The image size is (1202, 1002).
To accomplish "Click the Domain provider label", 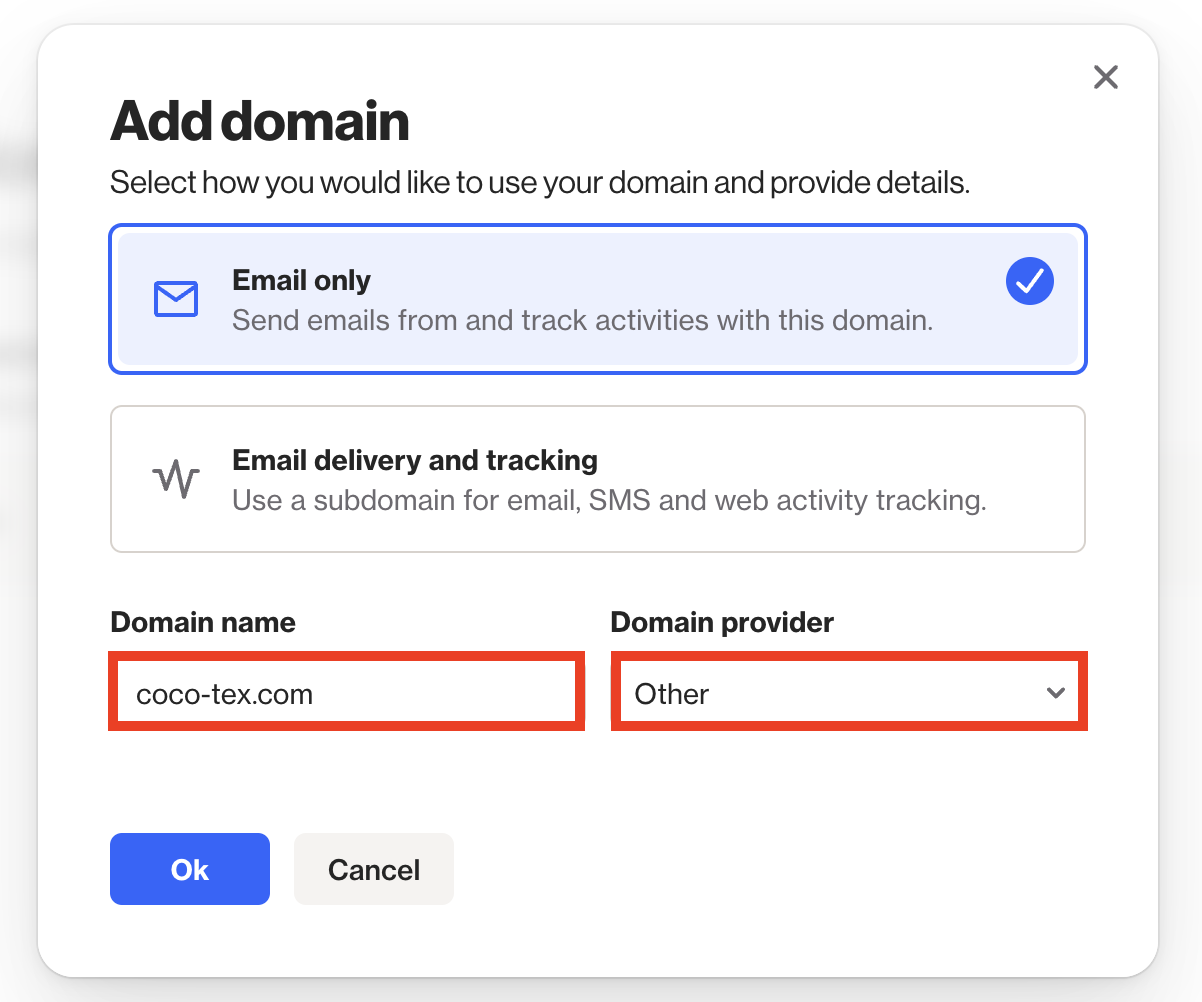I will click(x=722, y=622).
